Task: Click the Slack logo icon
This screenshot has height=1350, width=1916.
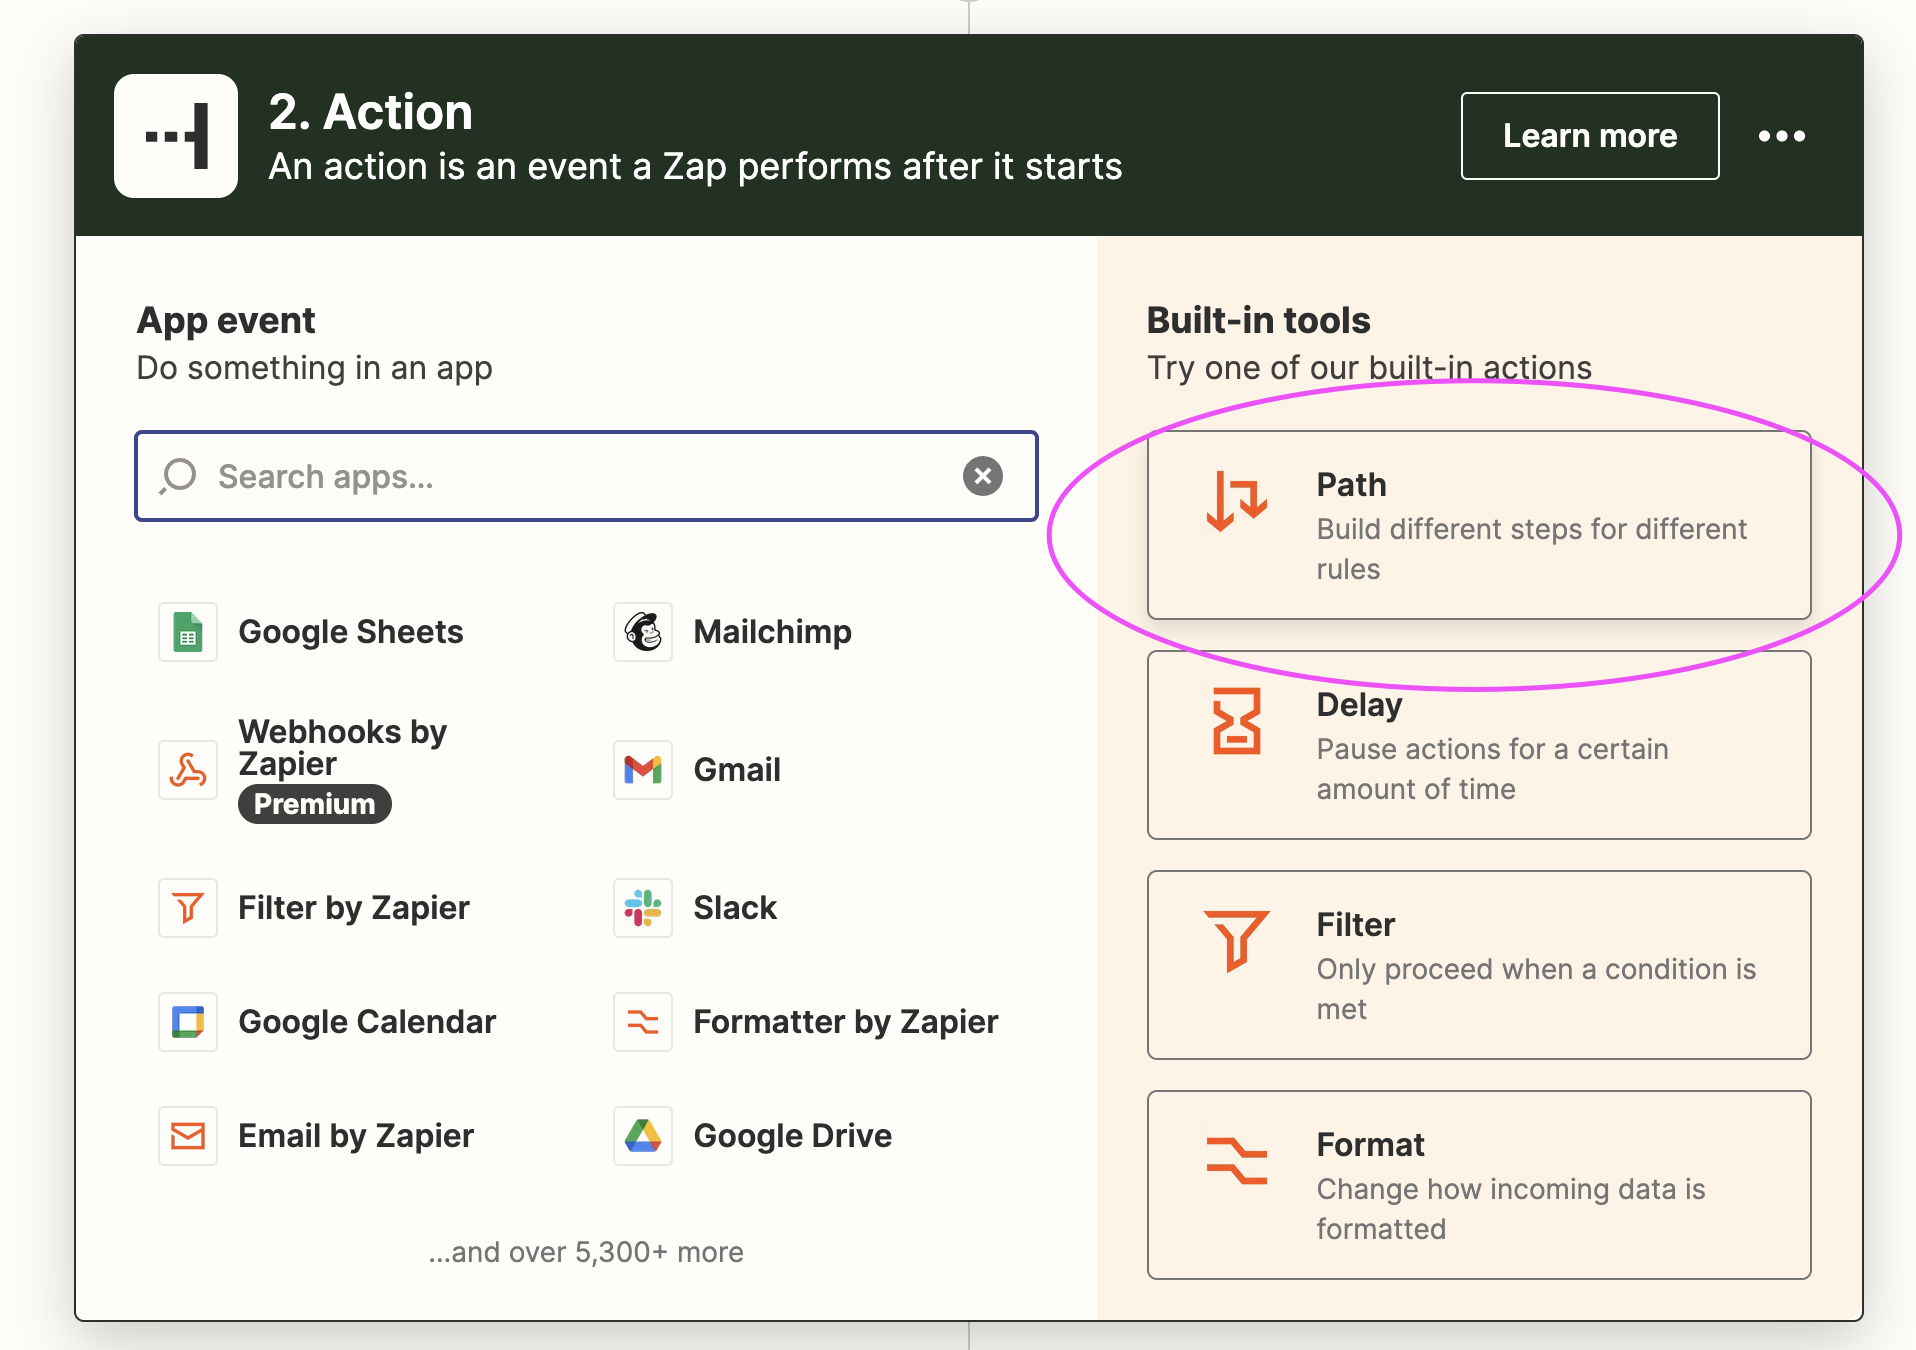Action: tap(643, 908)
